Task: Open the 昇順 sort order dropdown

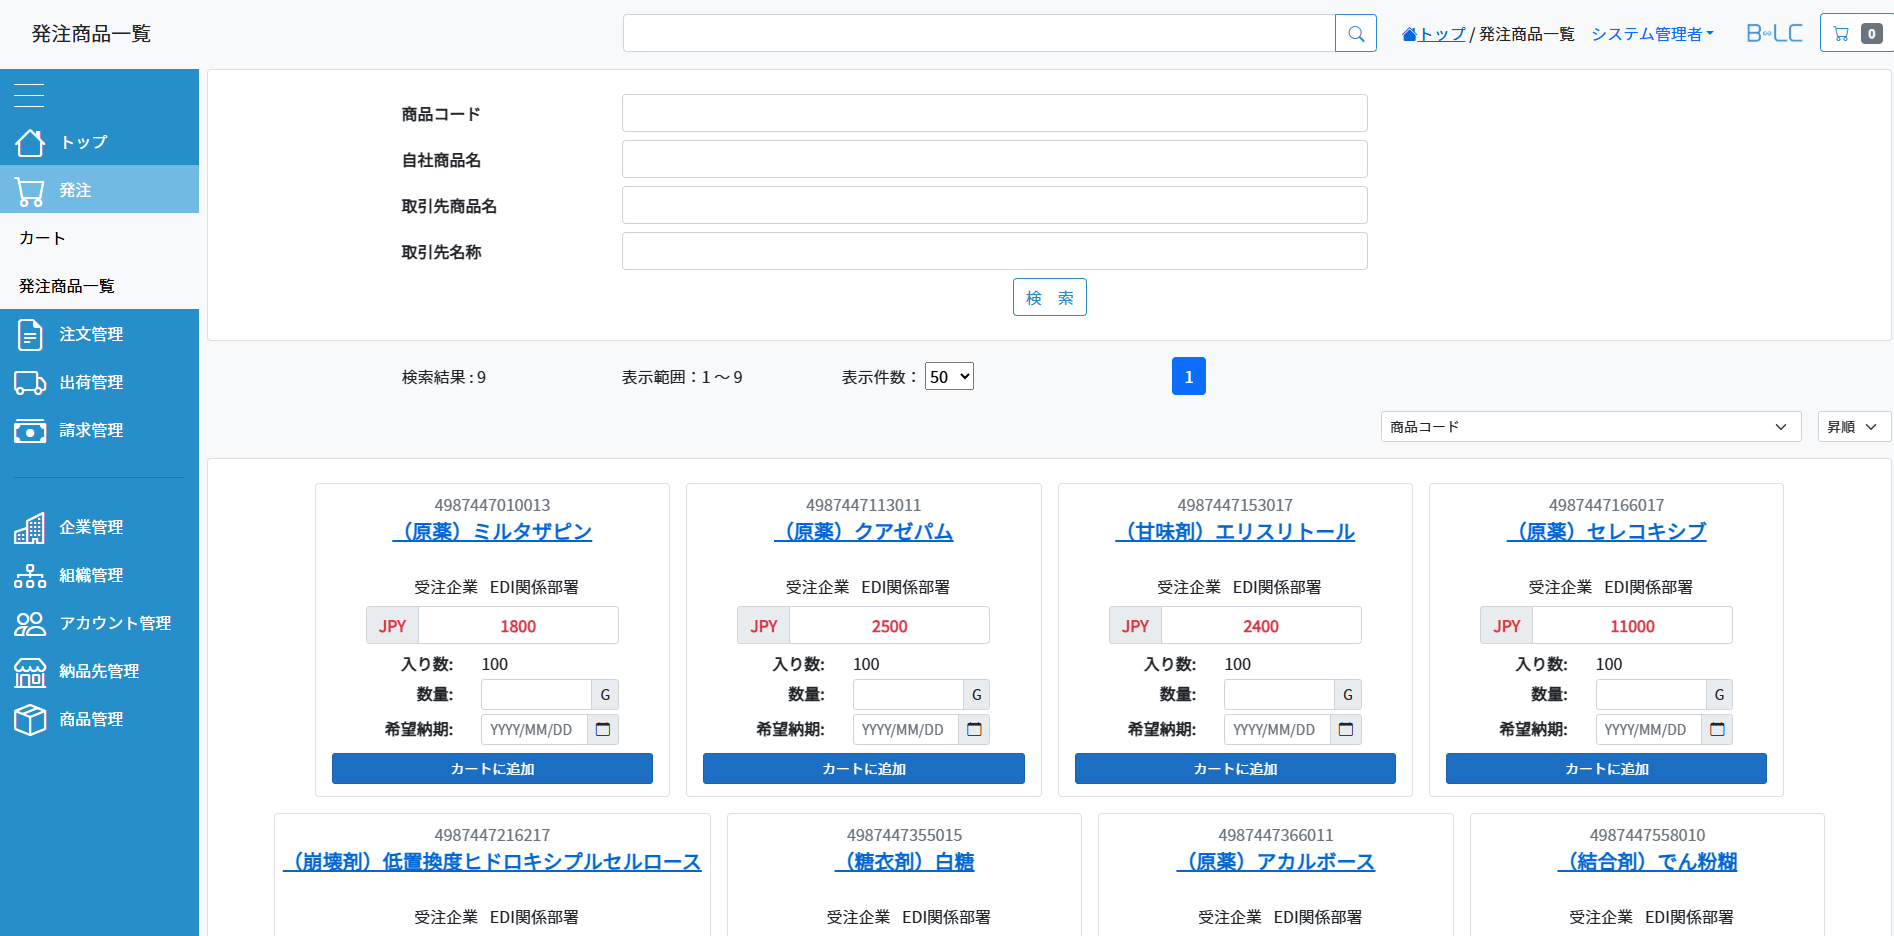Action: pos(1853,427)
